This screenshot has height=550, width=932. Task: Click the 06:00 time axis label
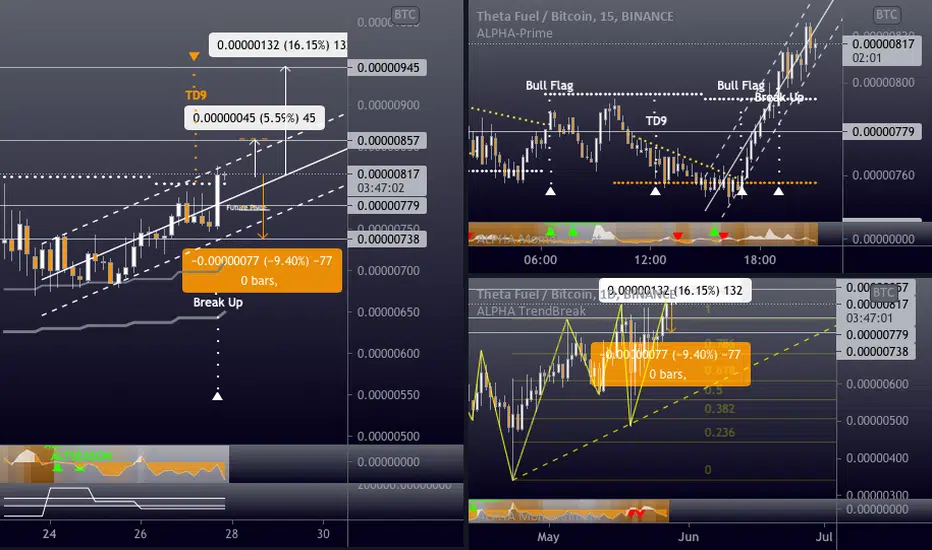coord(540,260)
